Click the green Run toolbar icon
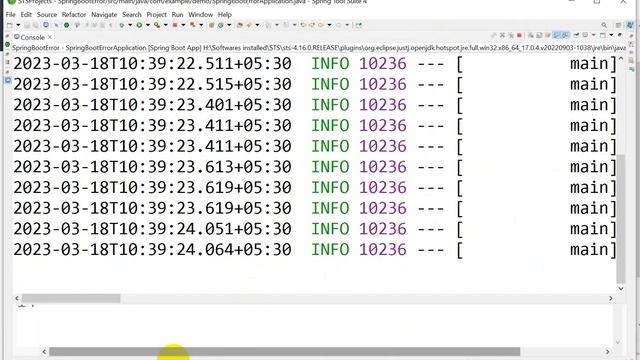This screenshot has height=360, width=640. point(139,25)
